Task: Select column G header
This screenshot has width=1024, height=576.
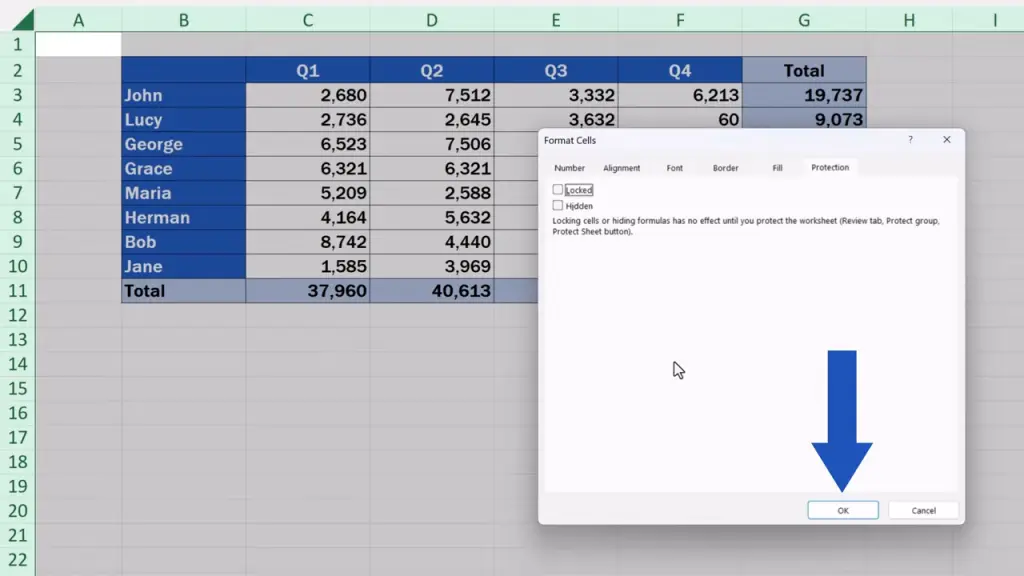Action: [x=803, y=20]
